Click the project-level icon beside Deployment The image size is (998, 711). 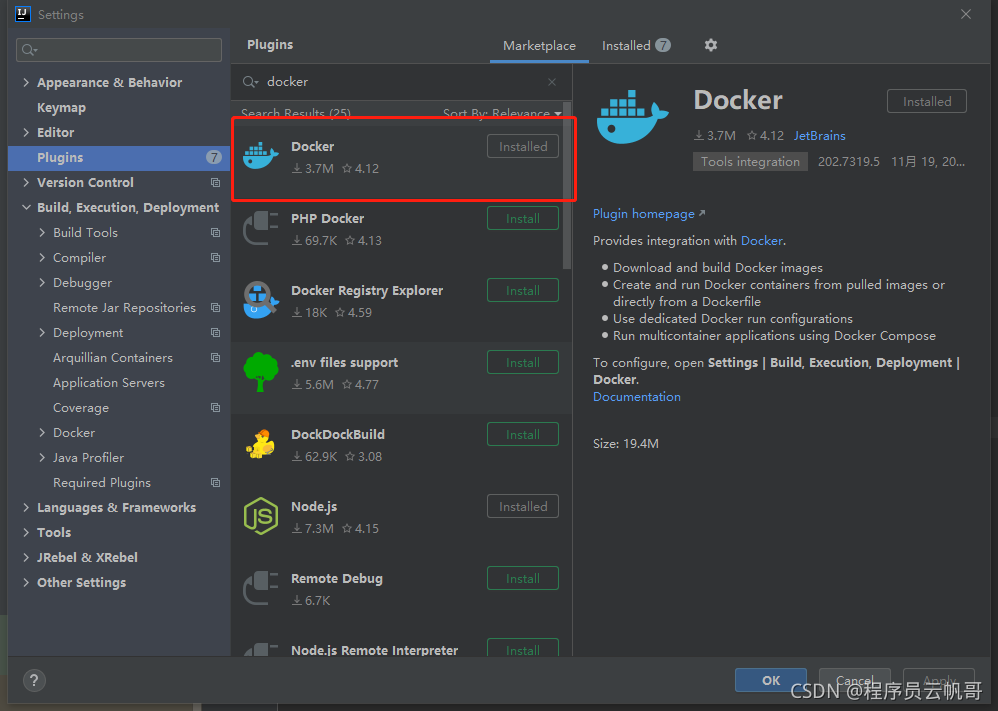tap(216, 333)
